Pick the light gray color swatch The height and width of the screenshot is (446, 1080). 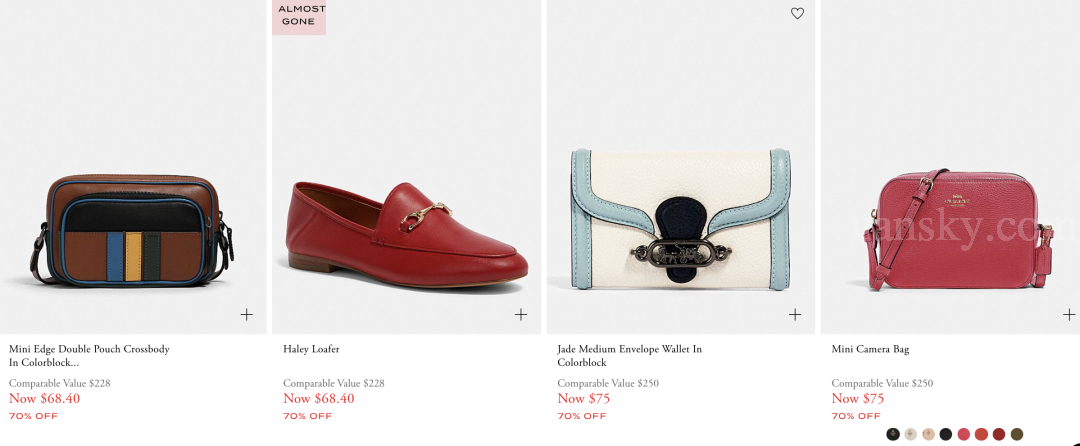(x=910, y=434)
